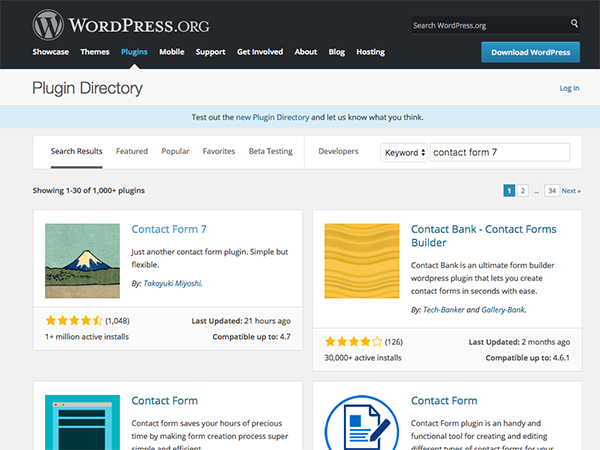Open the Contact Bank yellow wave thumbnail
The width and height of the screenshot is (600, 450).
pos(362,261)
